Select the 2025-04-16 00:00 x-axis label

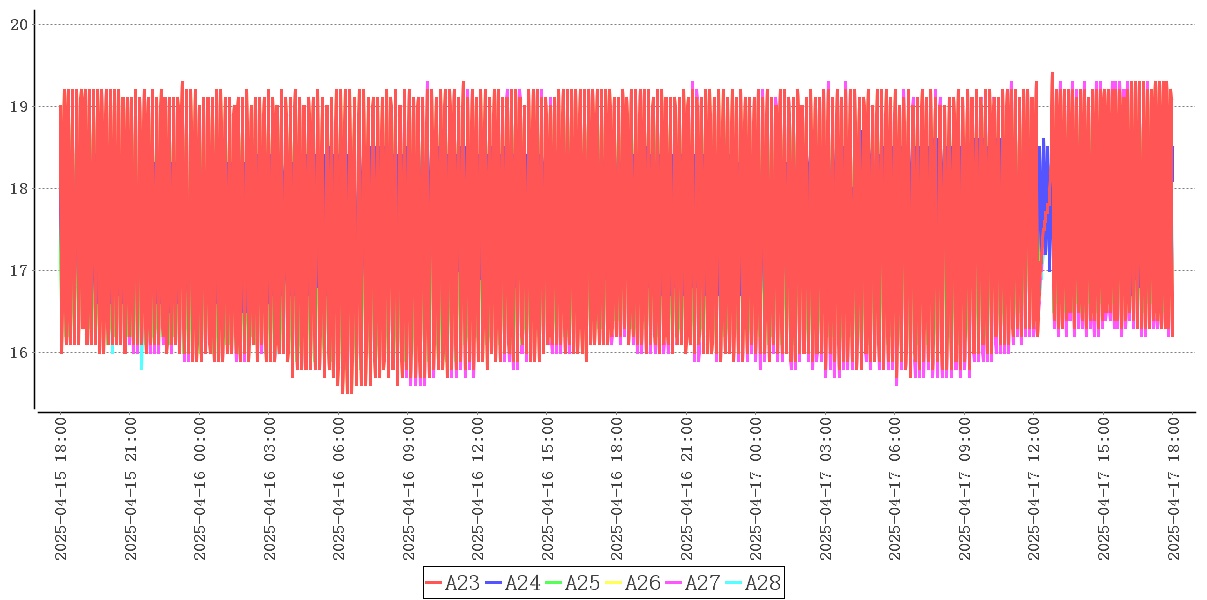[199, 490]
